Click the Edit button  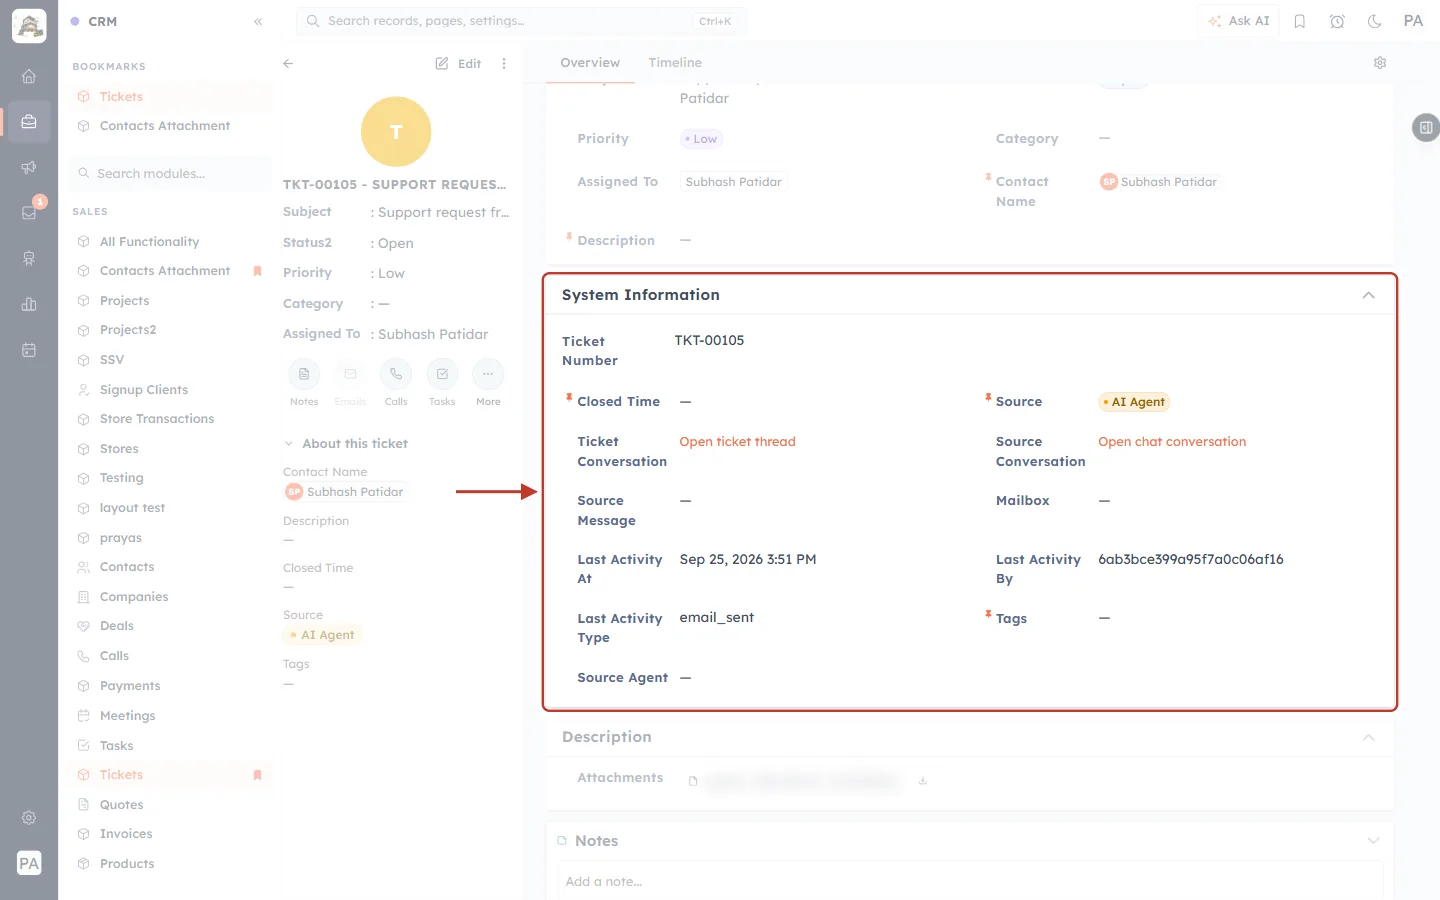[x=458, y=63]
